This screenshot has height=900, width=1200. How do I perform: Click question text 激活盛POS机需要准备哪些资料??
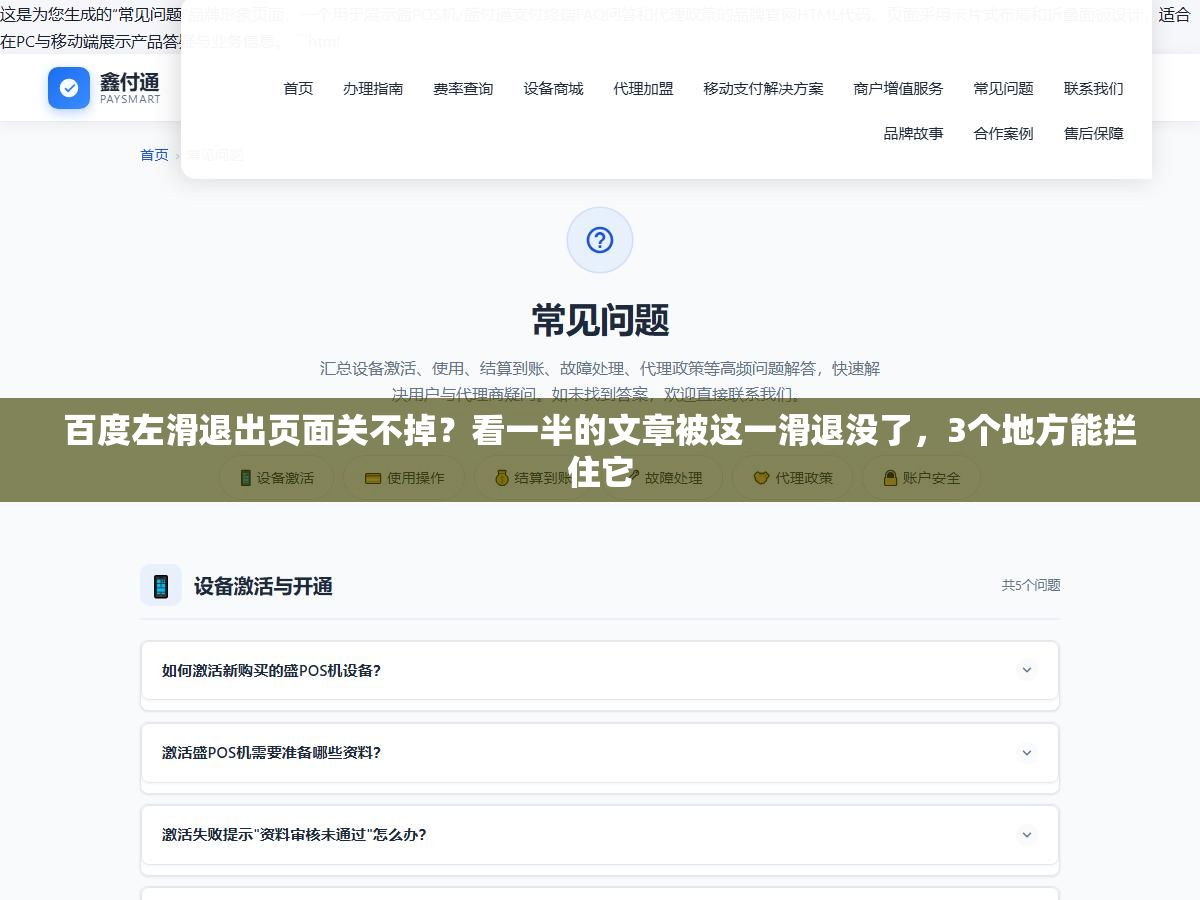(271, 752)
